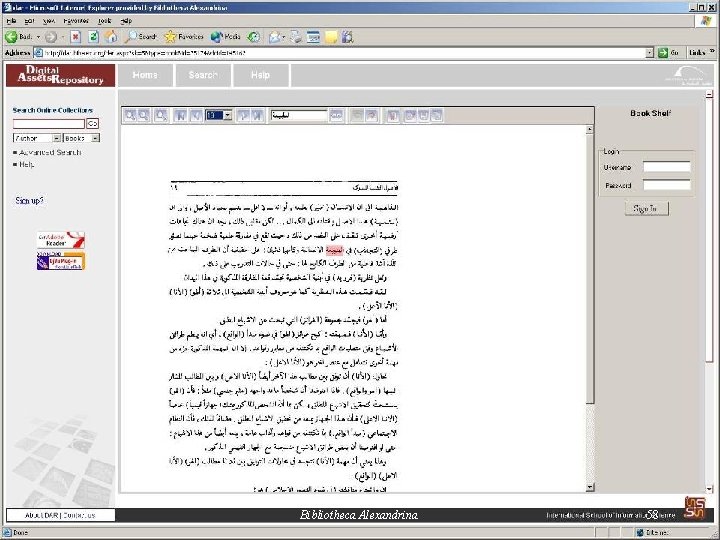Follow the Advanced Search link
The width and height of the screenshot is (720, 540).
coord(50,152)
